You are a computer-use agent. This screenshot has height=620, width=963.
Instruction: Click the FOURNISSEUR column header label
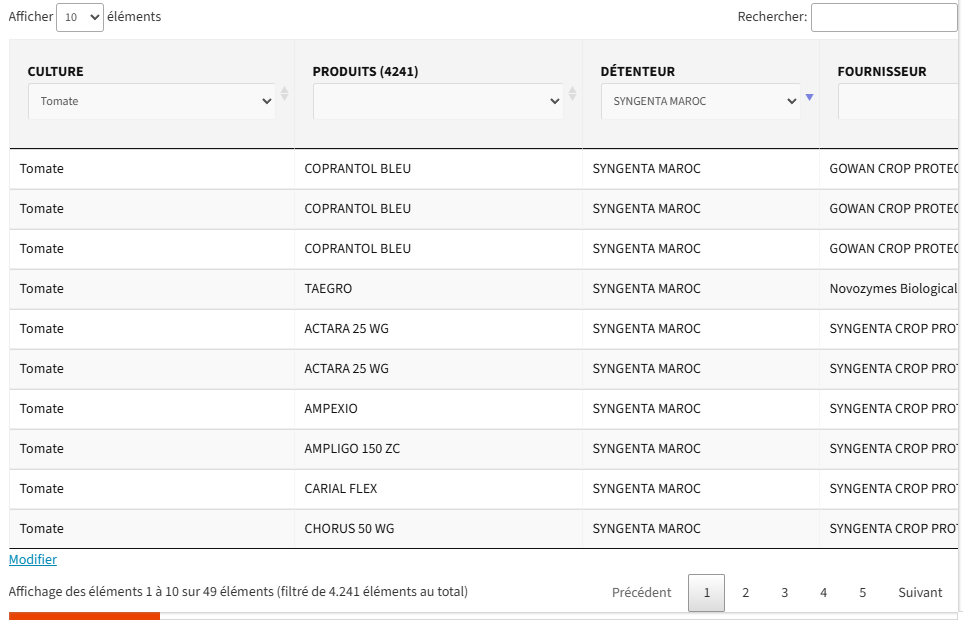pos(882,71)
